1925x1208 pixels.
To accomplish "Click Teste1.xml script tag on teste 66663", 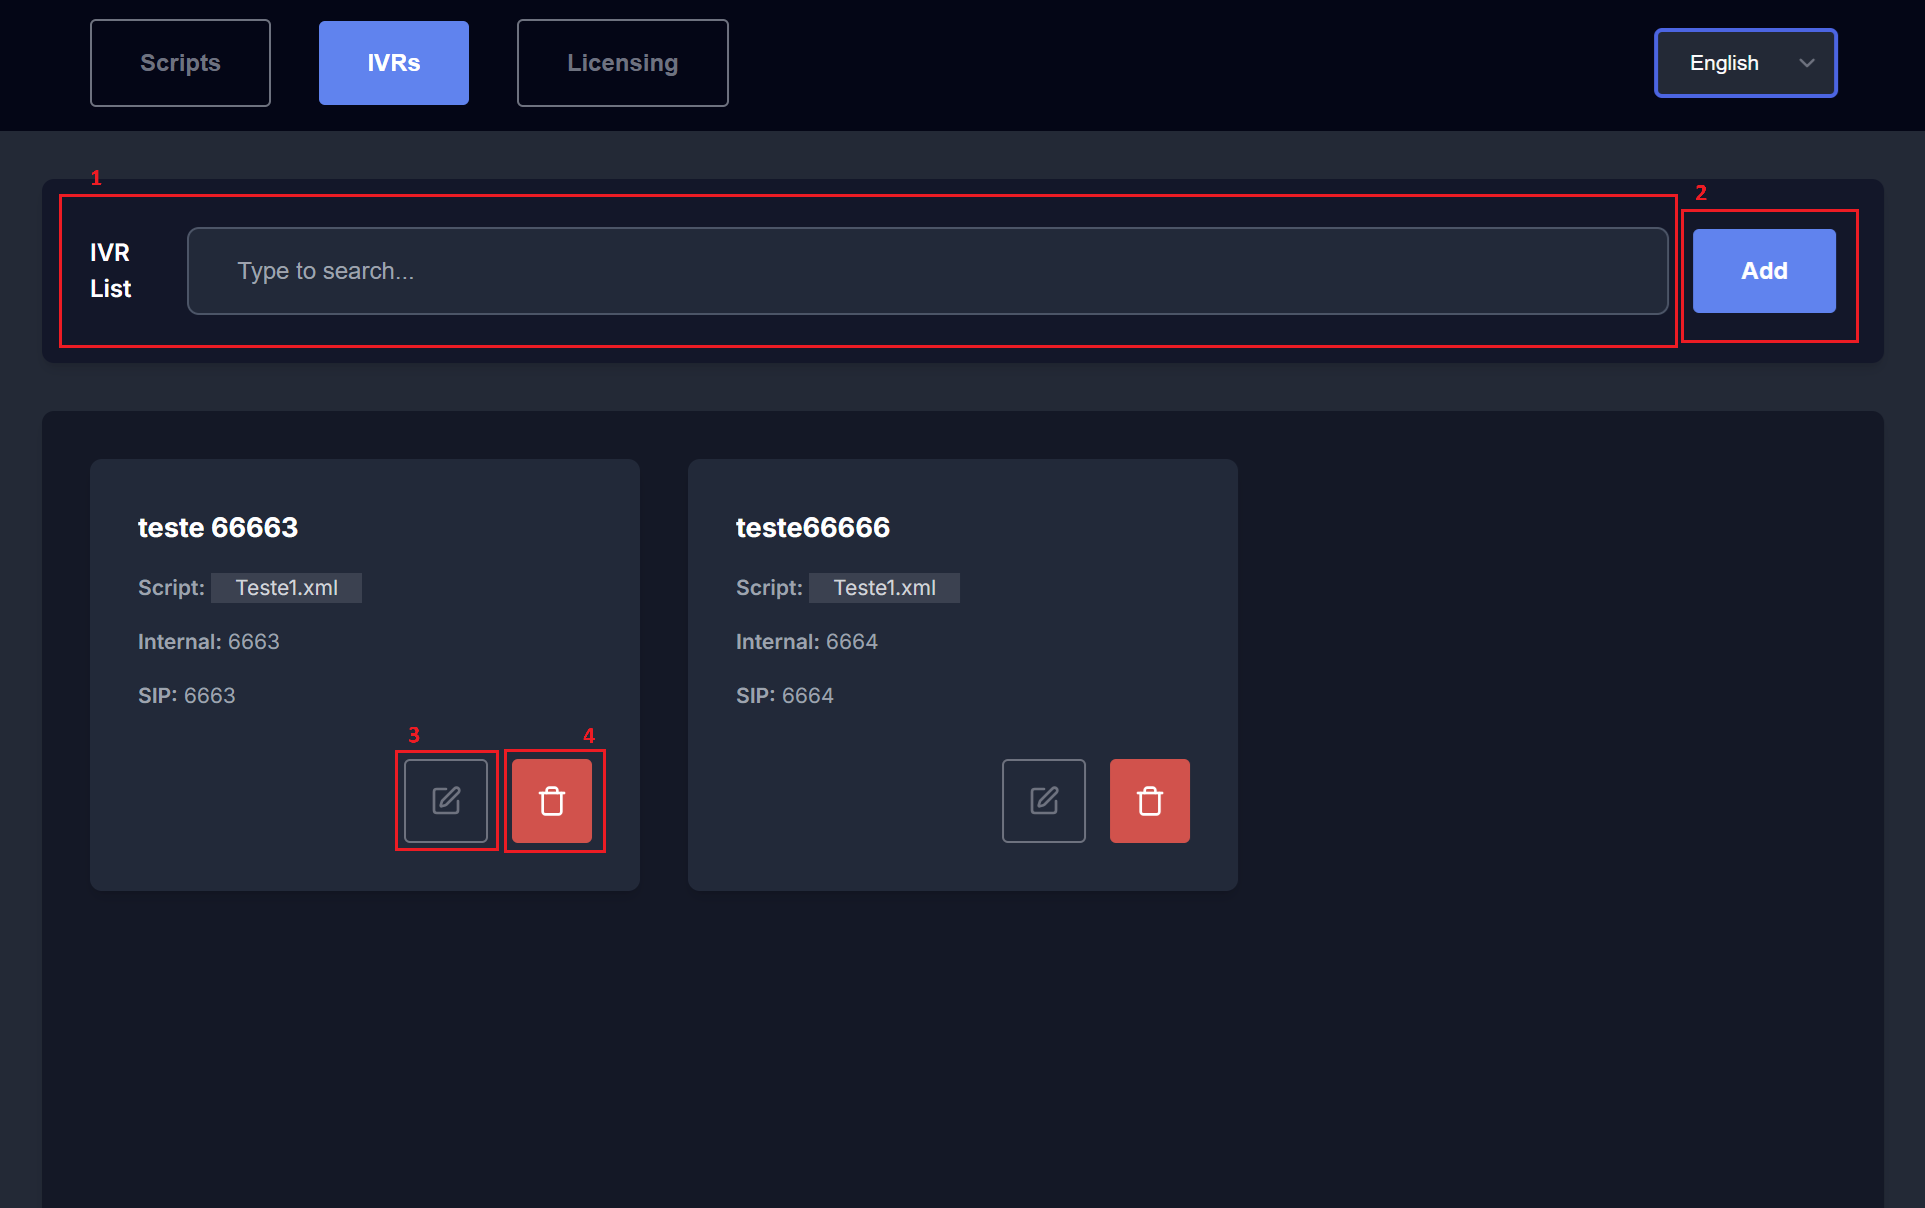I will (286, 588).
